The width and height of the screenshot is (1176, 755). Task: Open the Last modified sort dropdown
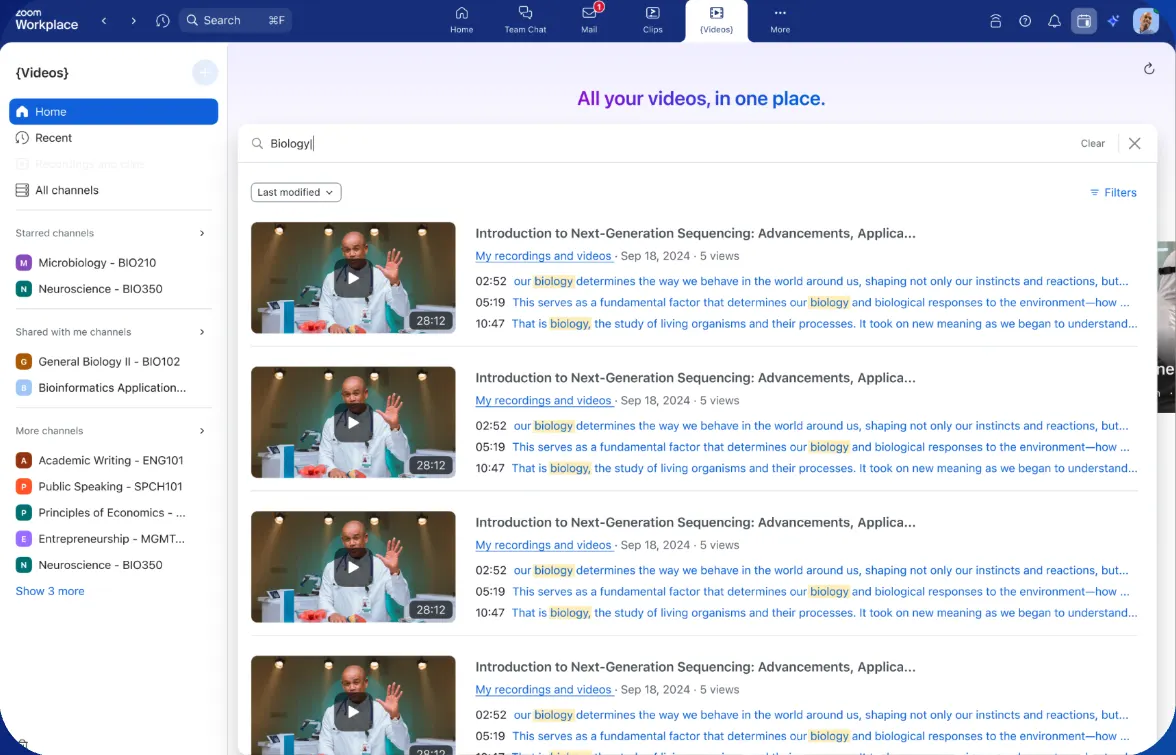(295, 191)
